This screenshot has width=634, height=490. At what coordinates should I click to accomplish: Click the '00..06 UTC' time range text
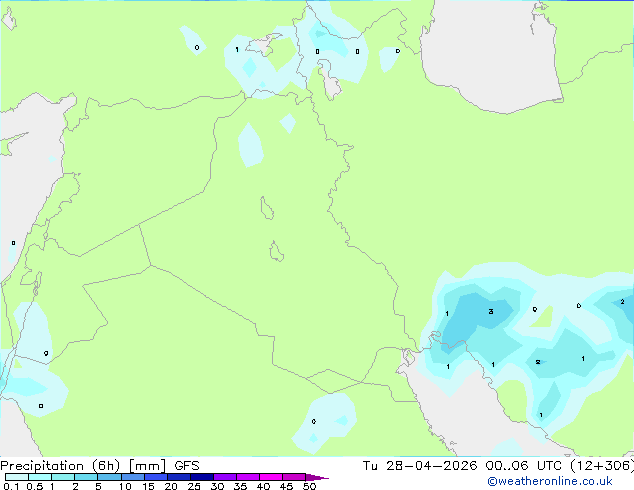[x=524, y=466]
